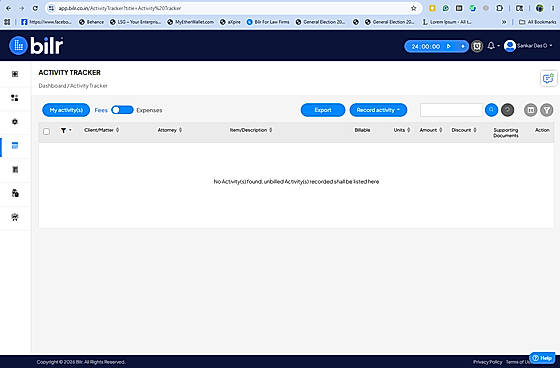Screen dimensions: 560x368
Task: Open the settings gear in the sidebar
Action: pos(15,121)
